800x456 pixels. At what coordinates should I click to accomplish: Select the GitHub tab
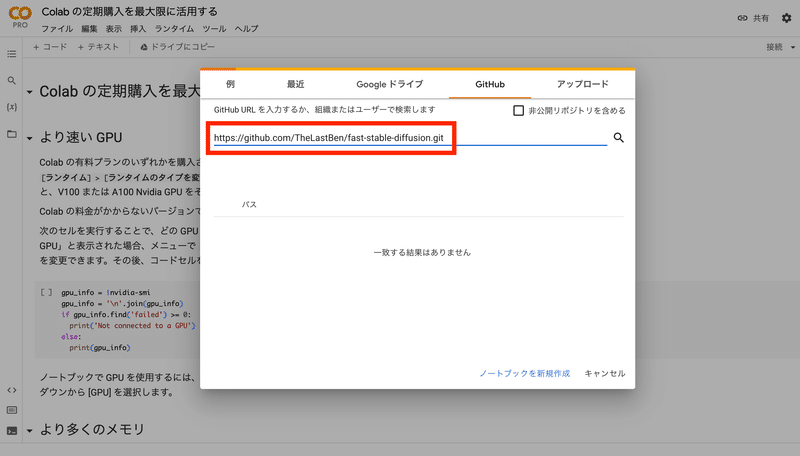pos(490,84)
